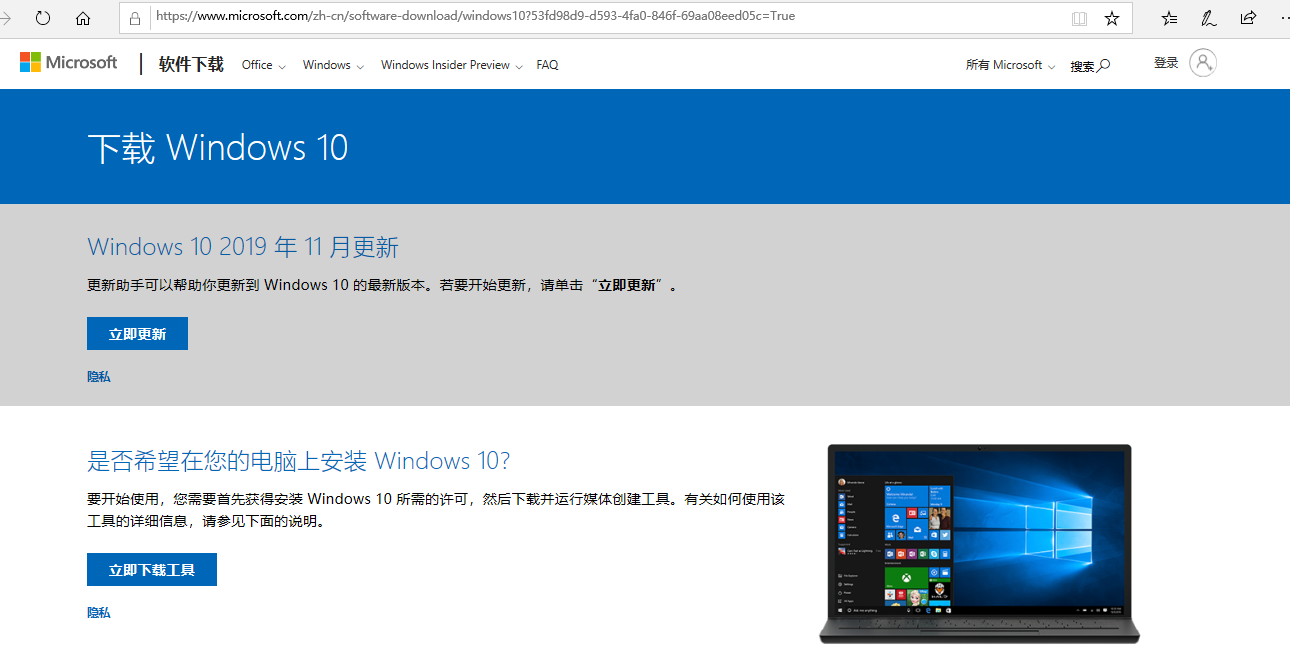Share this page icon
Viewport: 1290px width, 654px height.
coord(1248,18)
